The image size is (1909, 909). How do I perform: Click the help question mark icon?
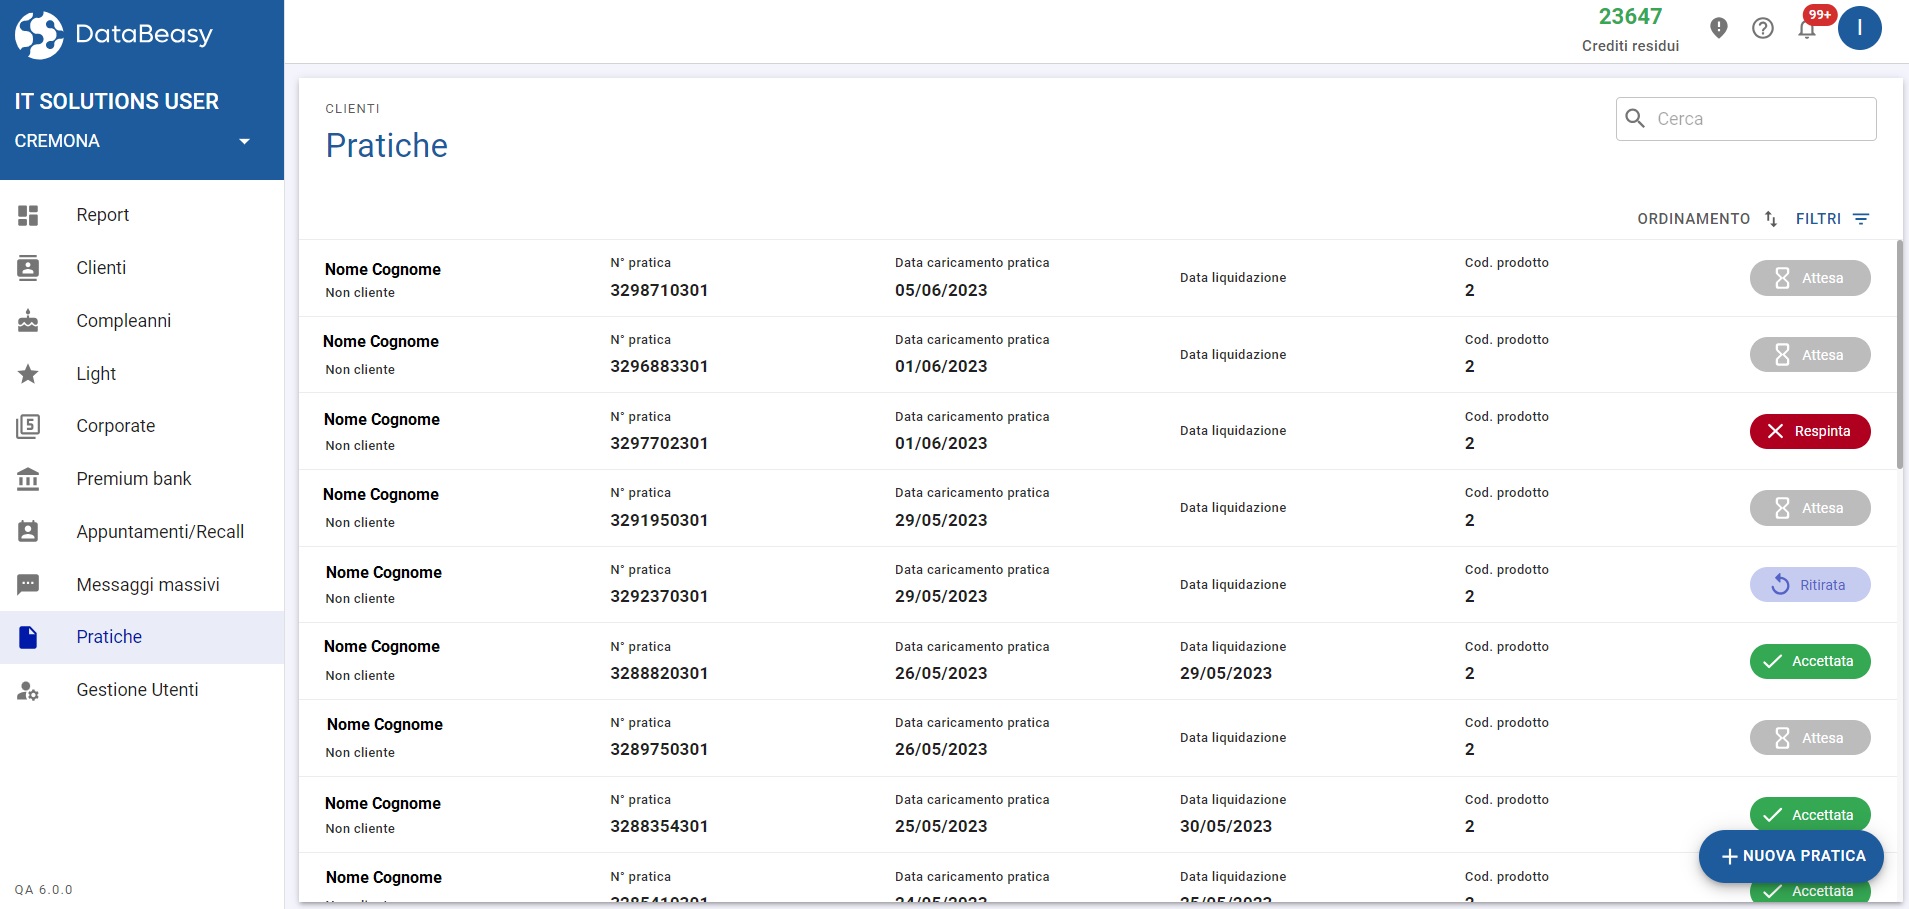pyautogui.click(x=1762, y=28)
